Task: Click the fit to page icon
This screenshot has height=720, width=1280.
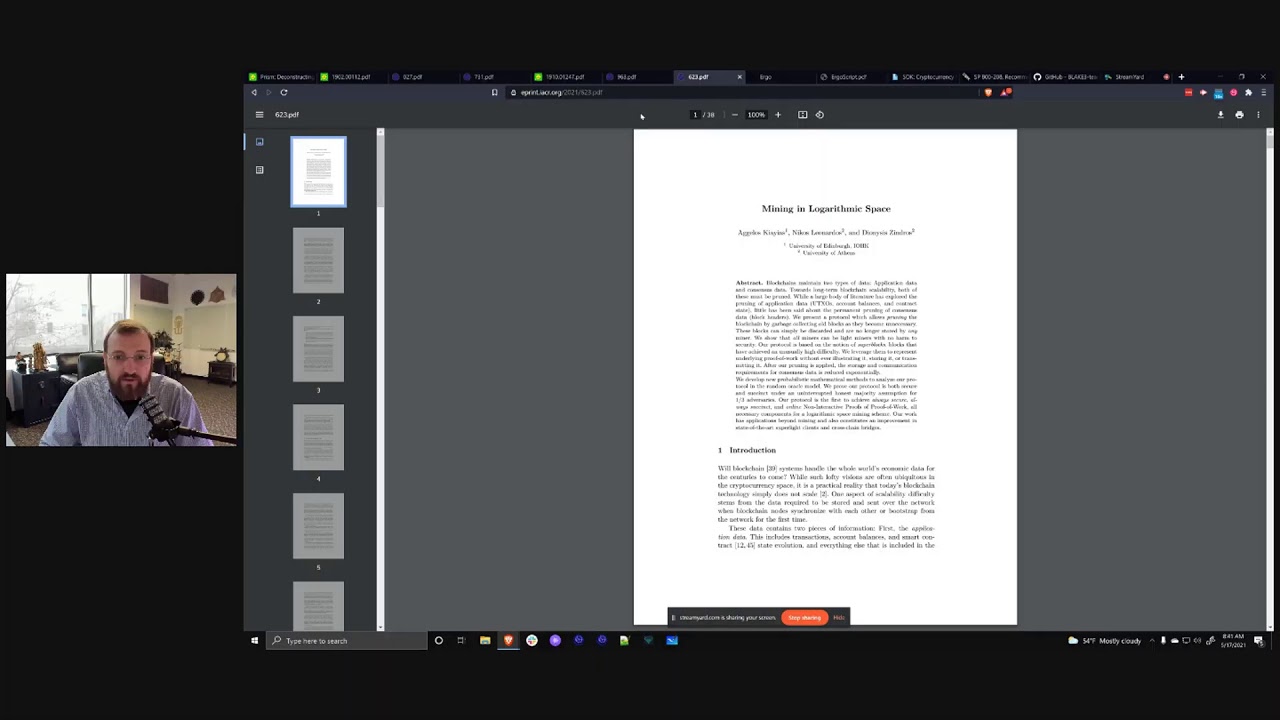Action: [802, 114]
